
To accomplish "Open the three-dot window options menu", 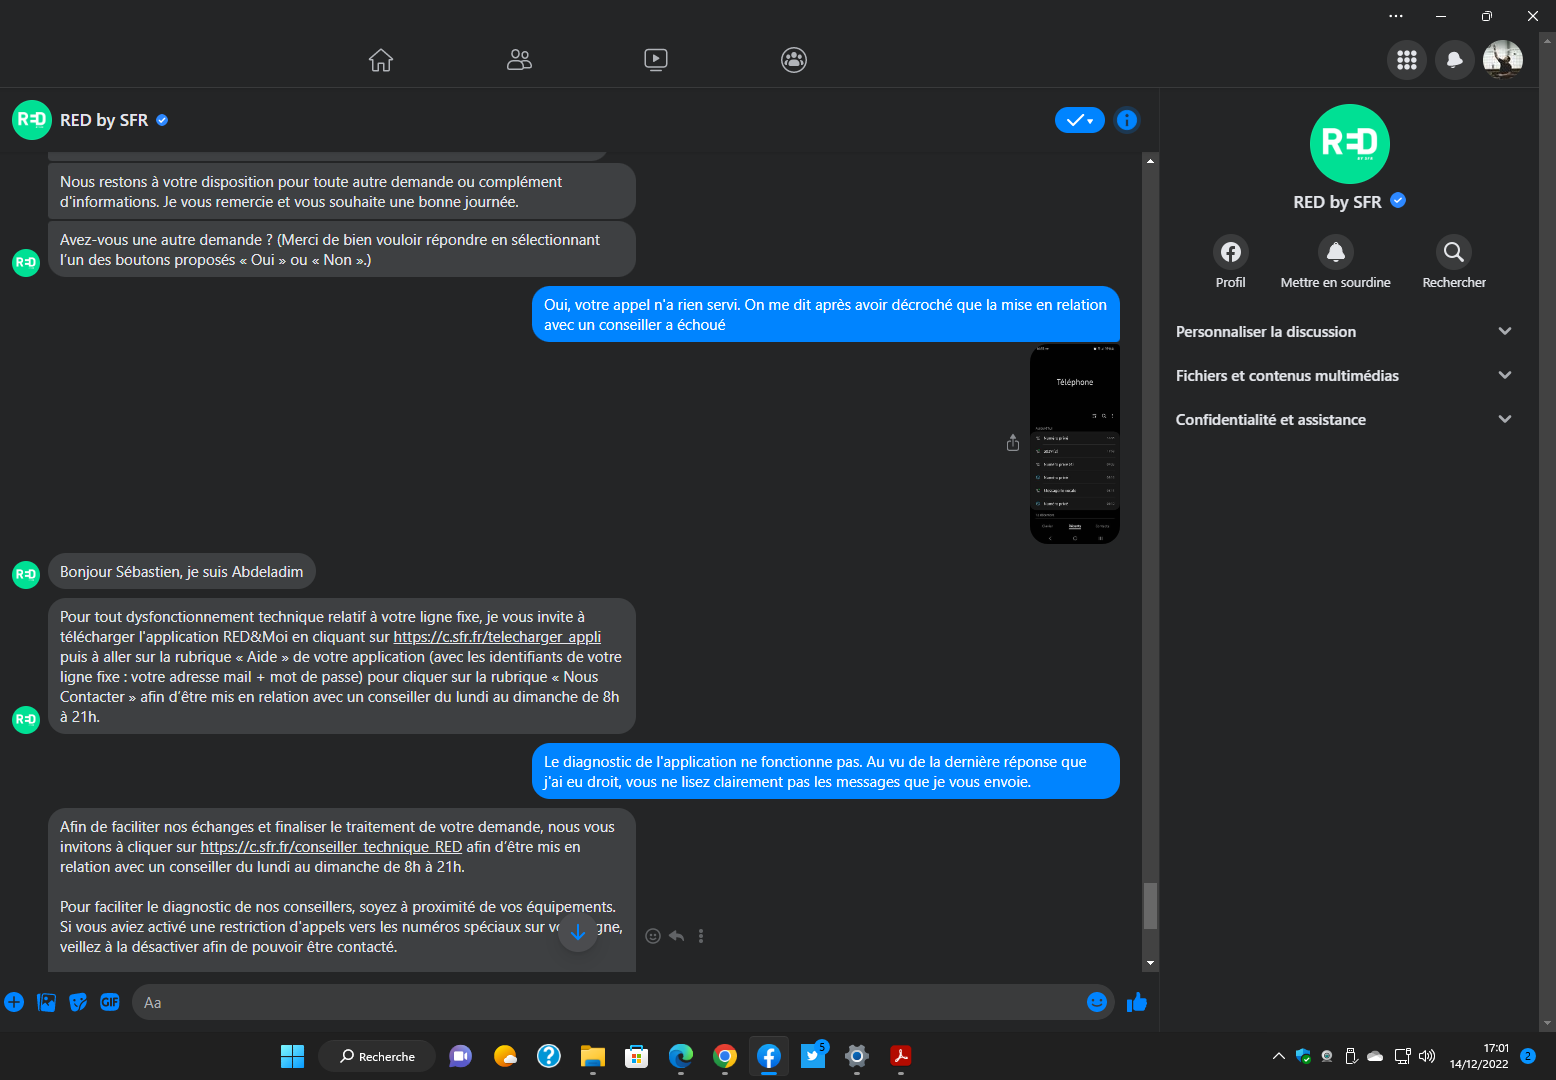I will coord(1396,16).
